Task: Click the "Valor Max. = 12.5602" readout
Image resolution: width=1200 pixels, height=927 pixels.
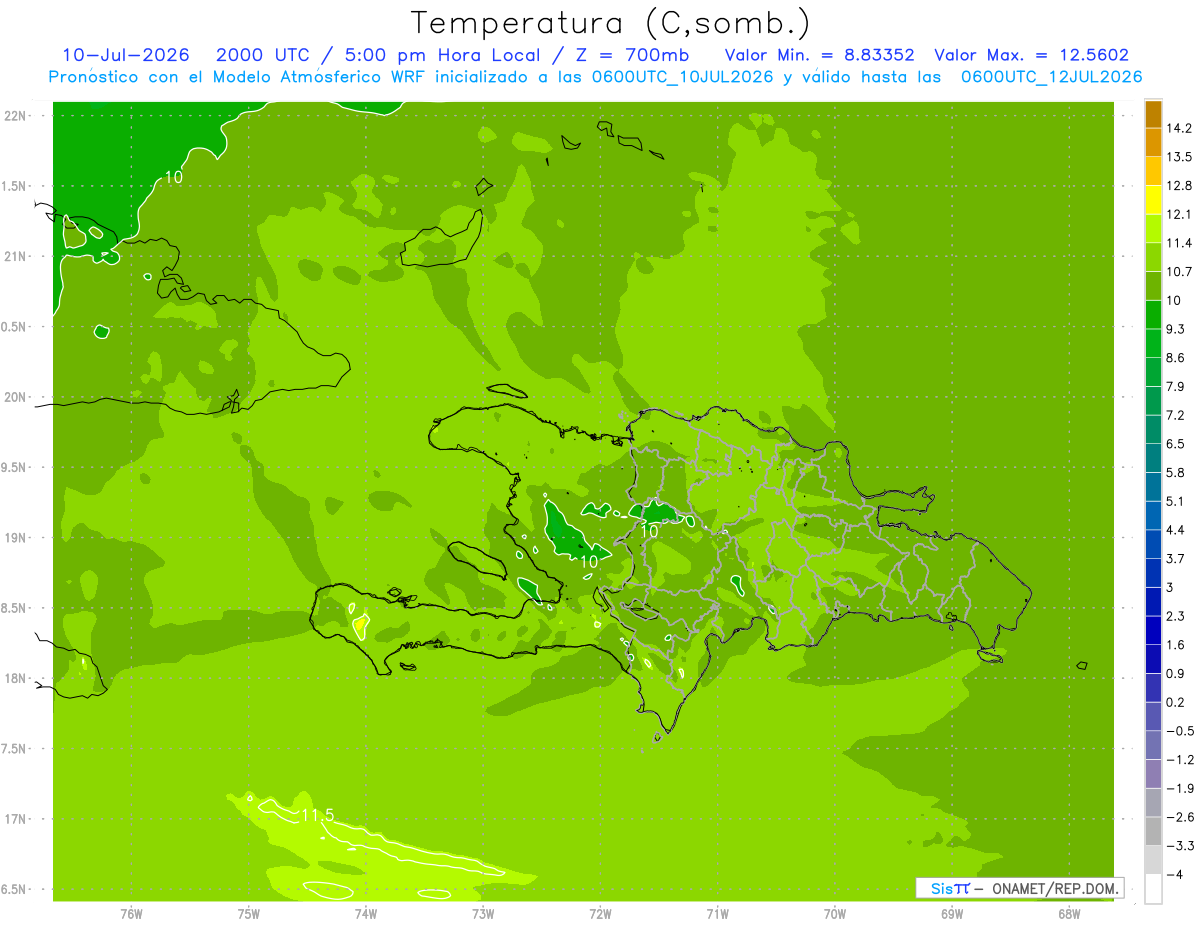Action: [1031, 55]
